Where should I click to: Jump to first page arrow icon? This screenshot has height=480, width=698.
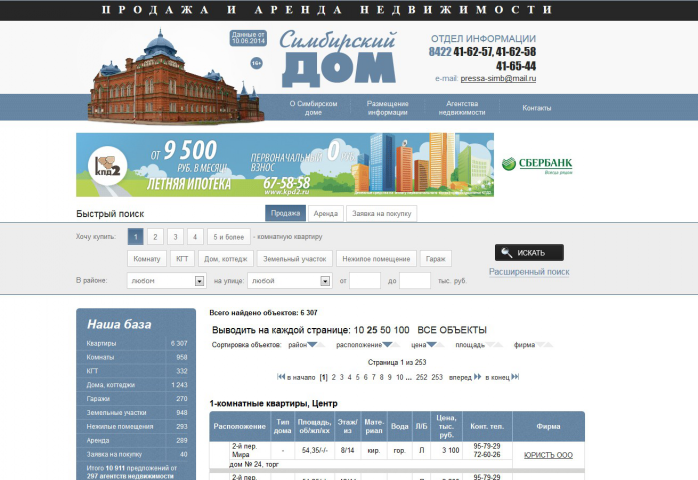(x=281, y=377)
